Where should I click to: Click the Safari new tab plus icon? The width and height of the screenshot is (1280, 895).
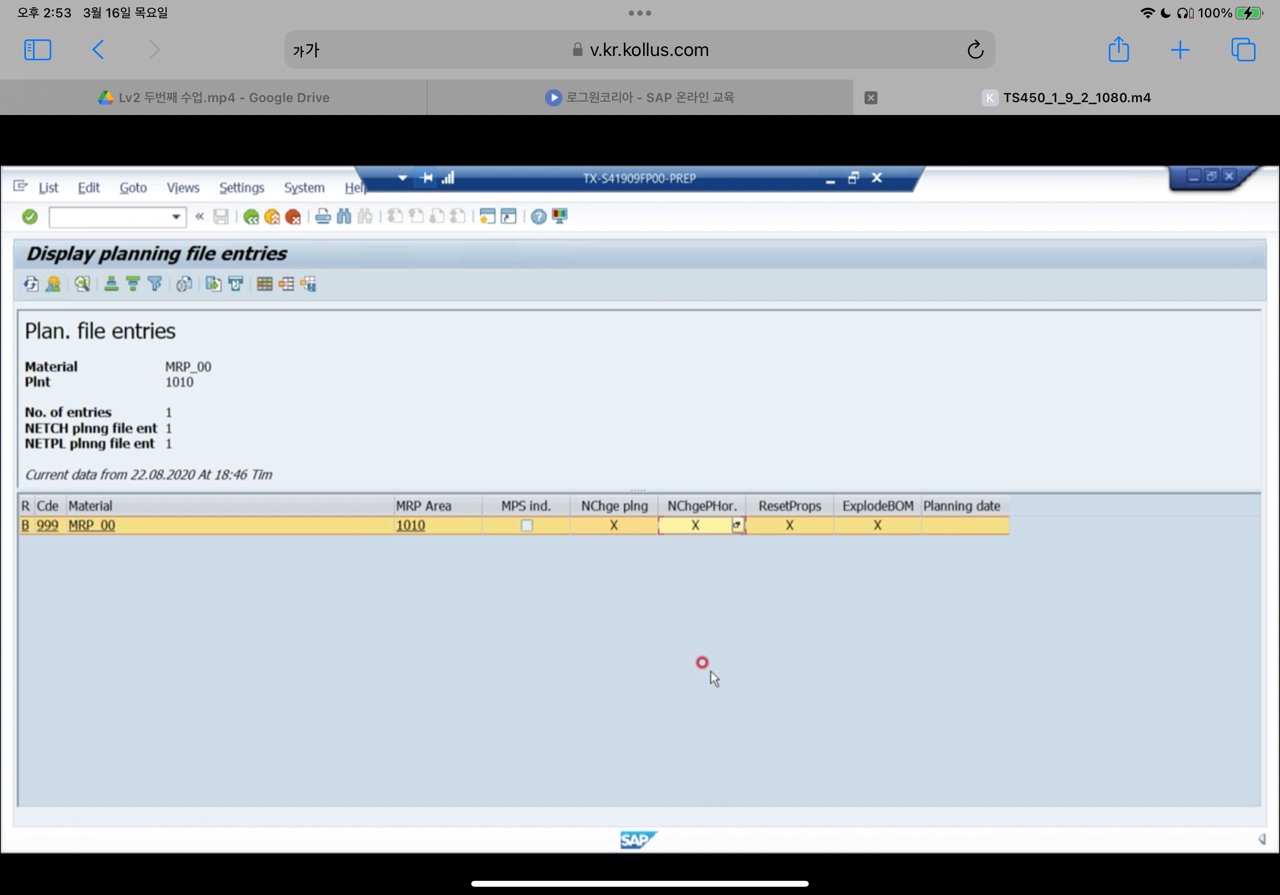1180,50
